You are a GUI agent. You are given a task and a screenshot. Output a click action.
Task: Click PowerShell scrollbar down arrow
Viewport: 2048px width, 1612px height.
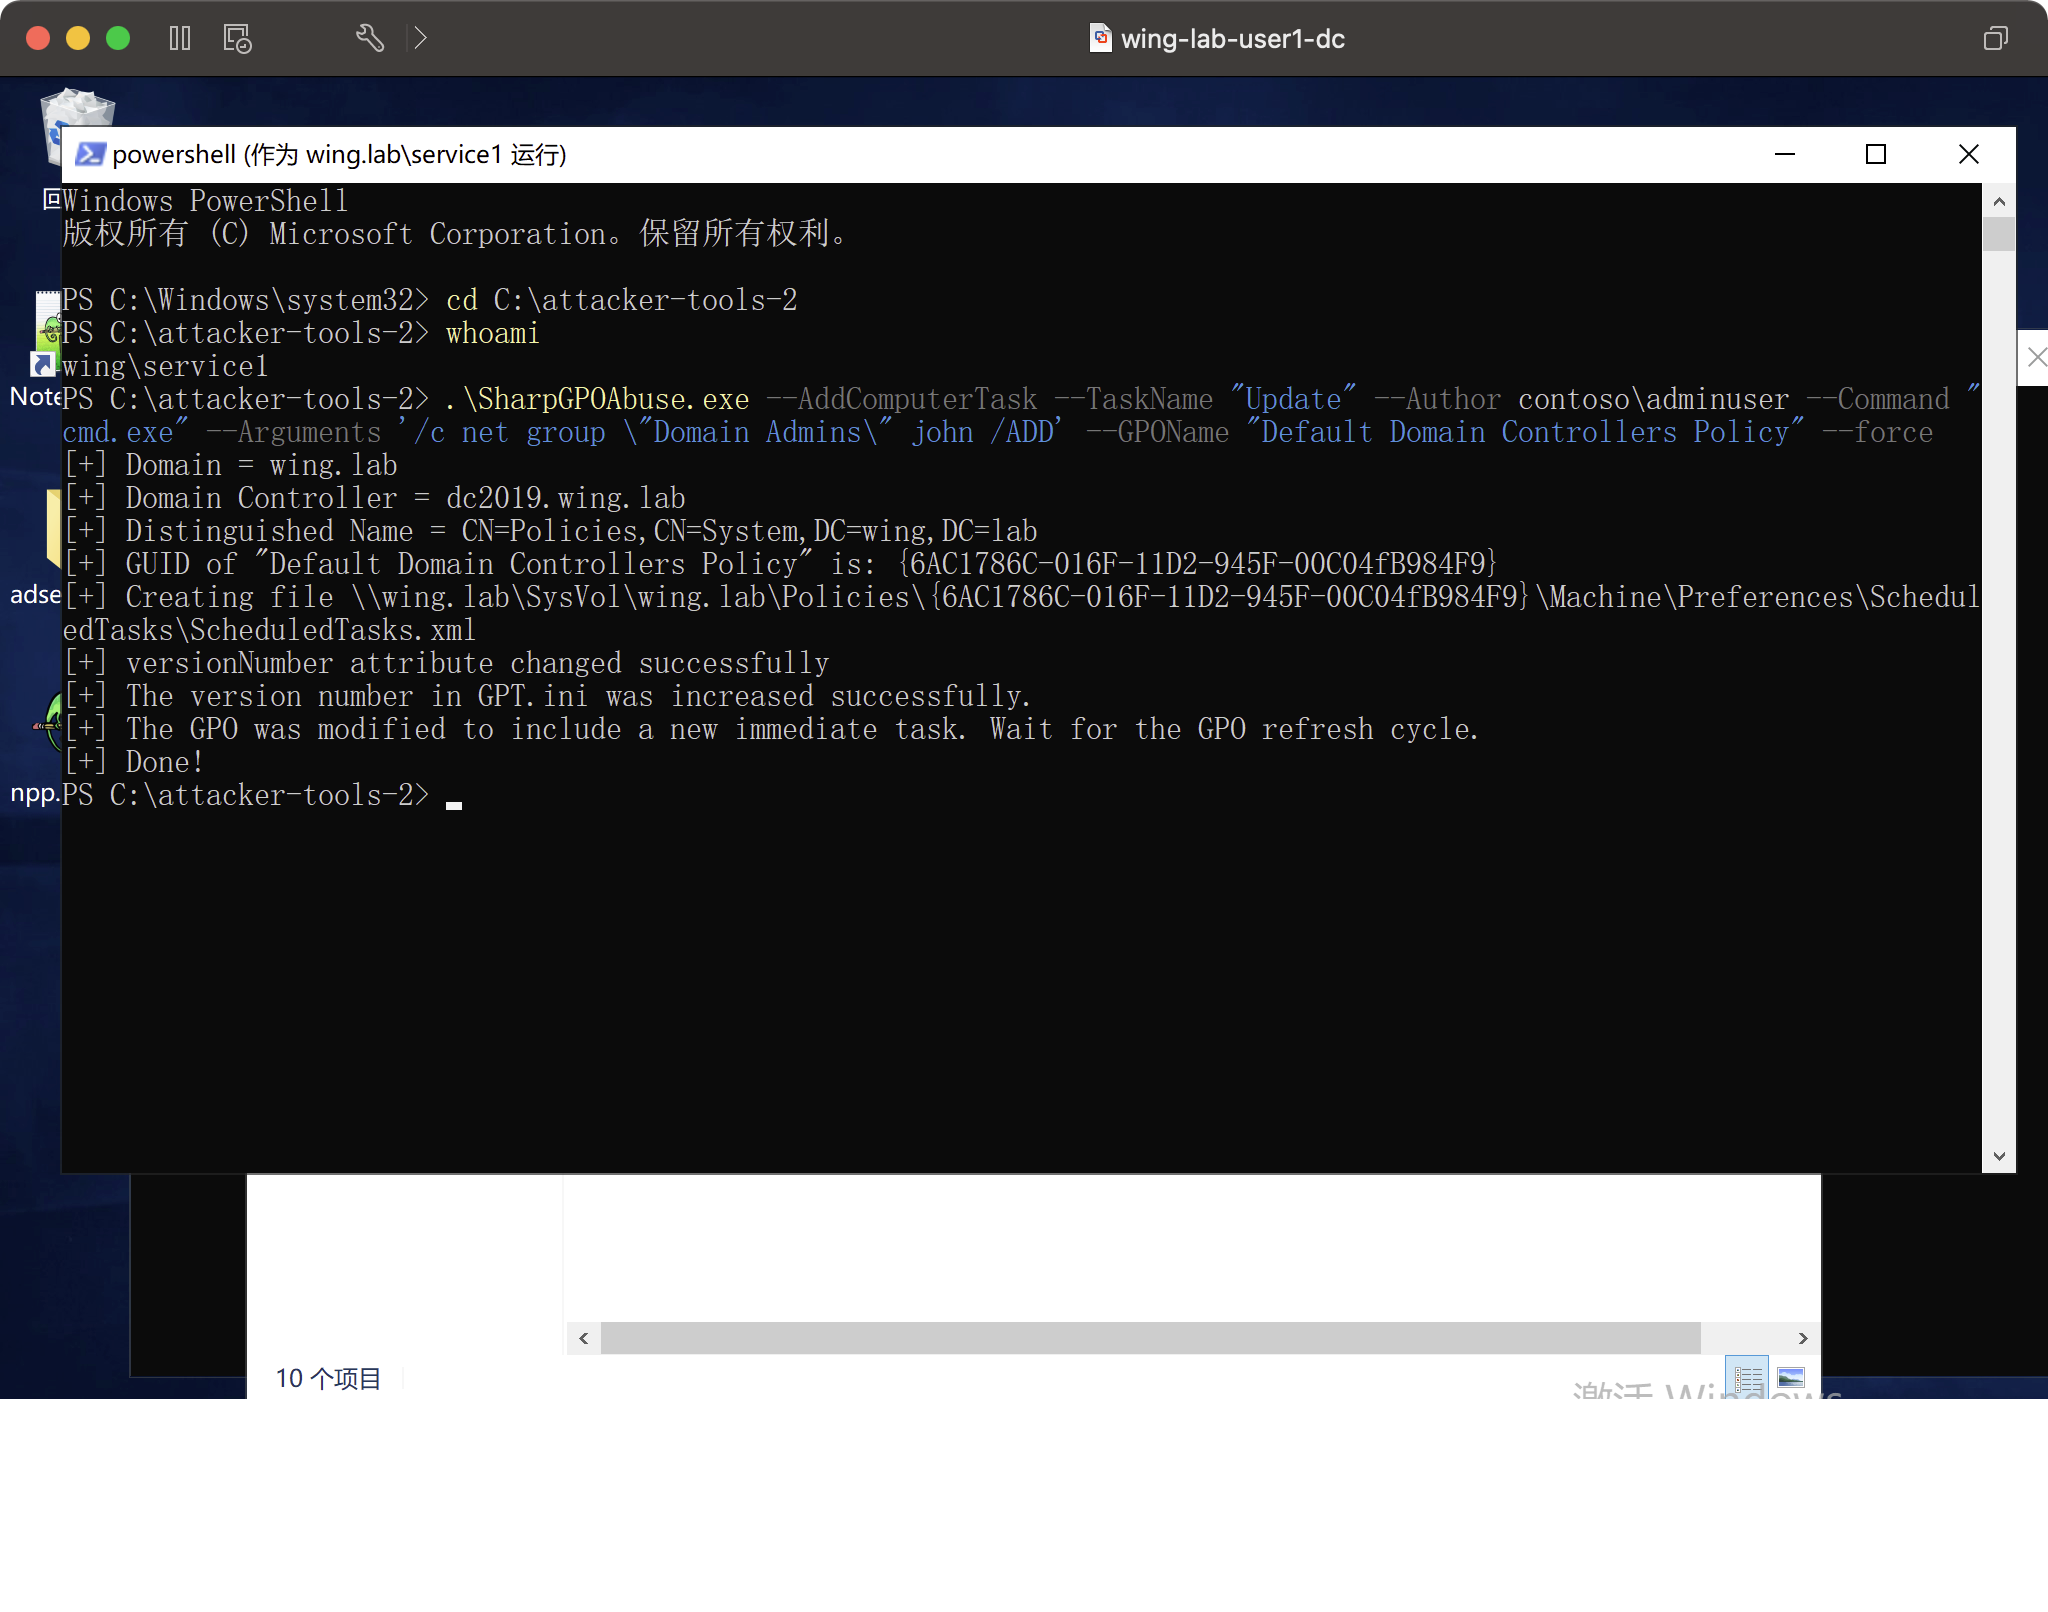[1999, 1156]
